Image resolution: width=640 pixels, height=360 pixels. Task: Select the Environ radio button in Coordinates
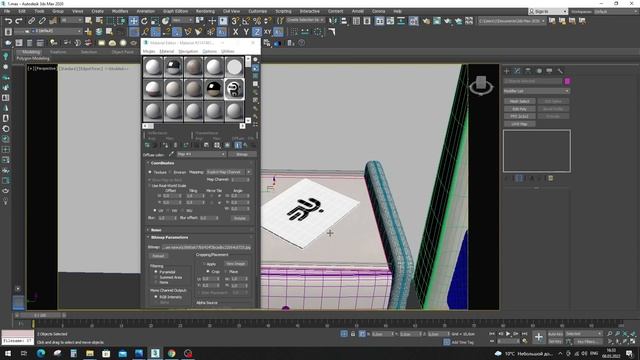[x=170, y=172]
